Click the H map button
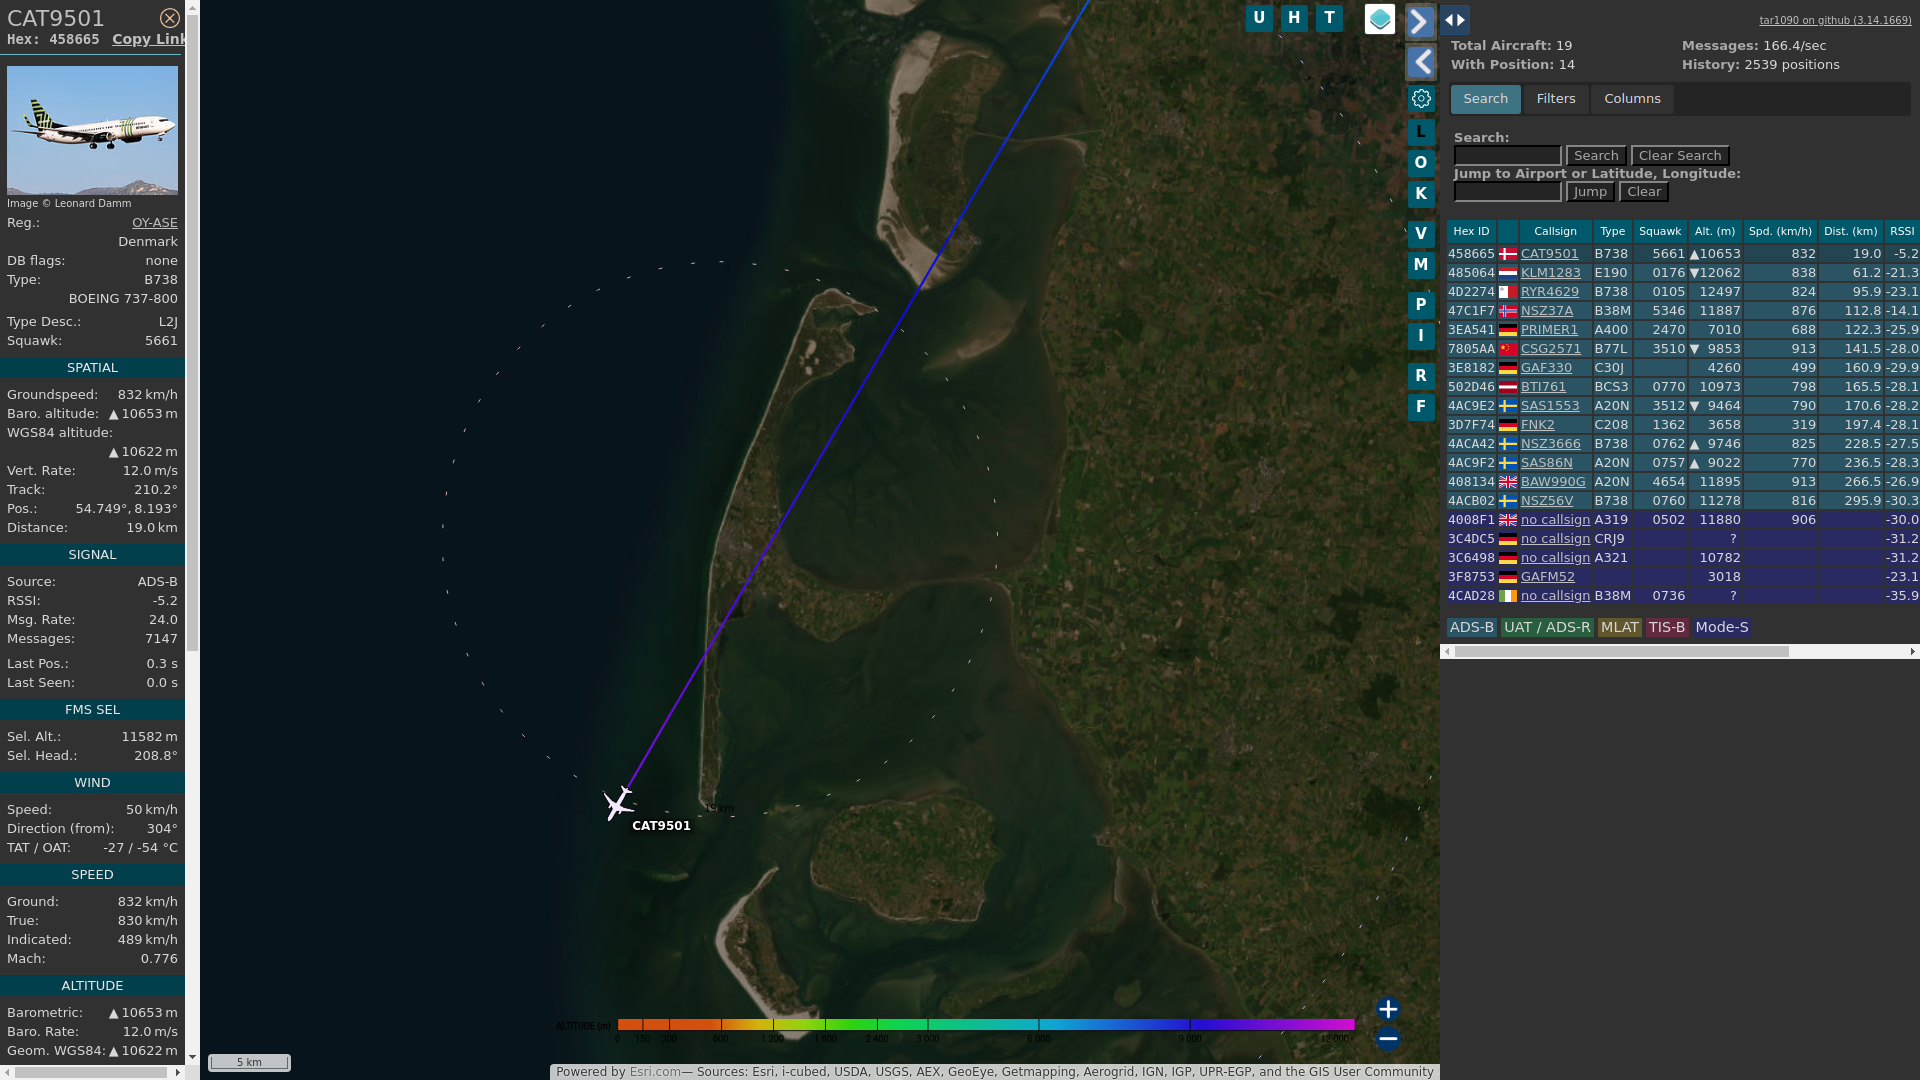This screenshot has width=1920, height=1080. click(x=1294, y=18)
